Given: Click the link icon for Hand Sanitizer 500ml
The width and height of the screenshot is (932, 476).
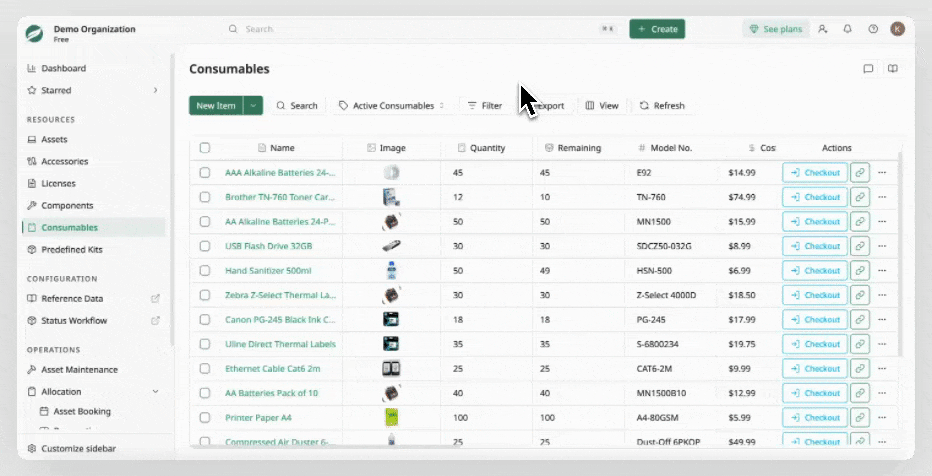Looking at the screenshot, I should tap(860, 270).
